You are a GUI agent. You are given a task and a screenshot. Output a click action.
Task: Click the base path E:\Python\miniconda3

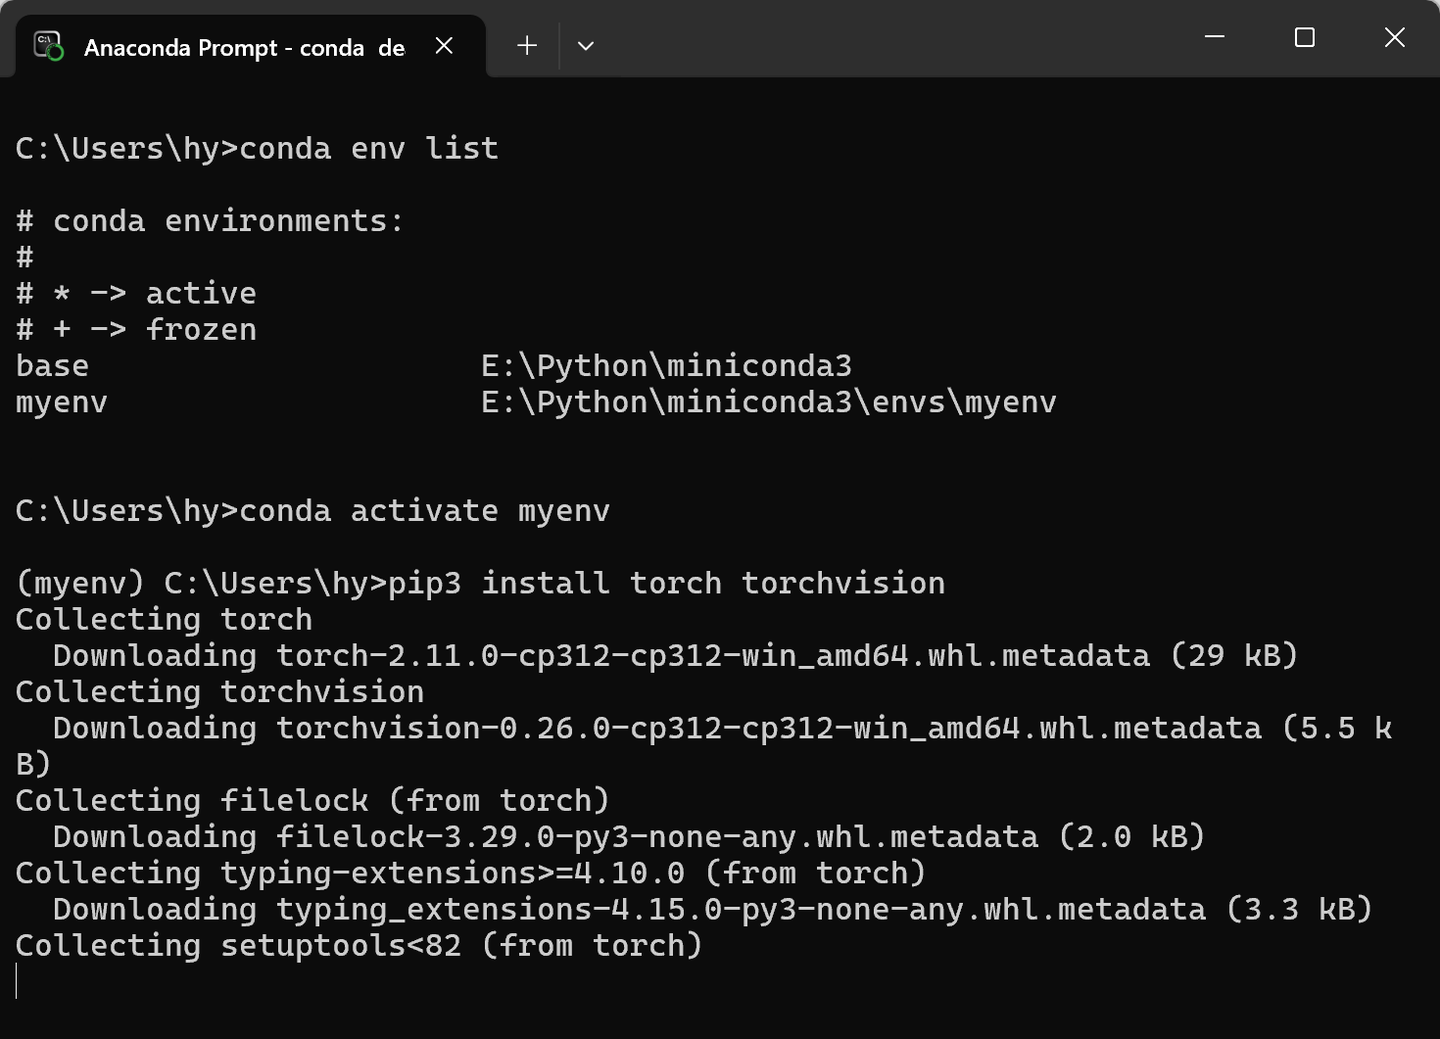click(667, 366)
